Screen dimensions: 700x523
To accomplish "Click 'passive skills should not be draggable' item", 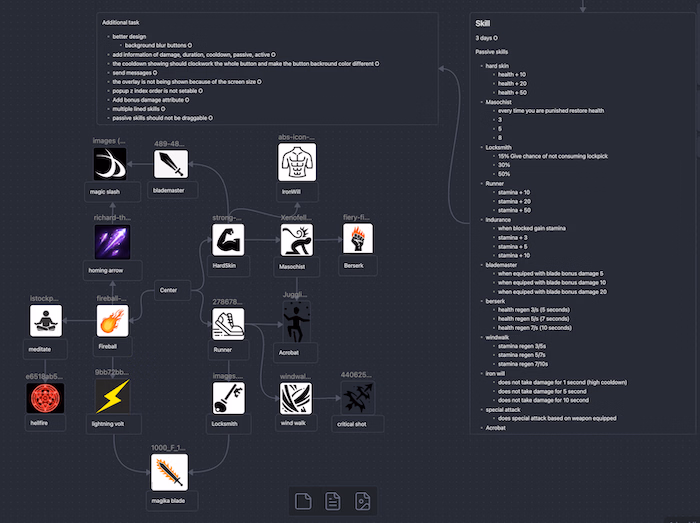I will (x=162, y=118).
